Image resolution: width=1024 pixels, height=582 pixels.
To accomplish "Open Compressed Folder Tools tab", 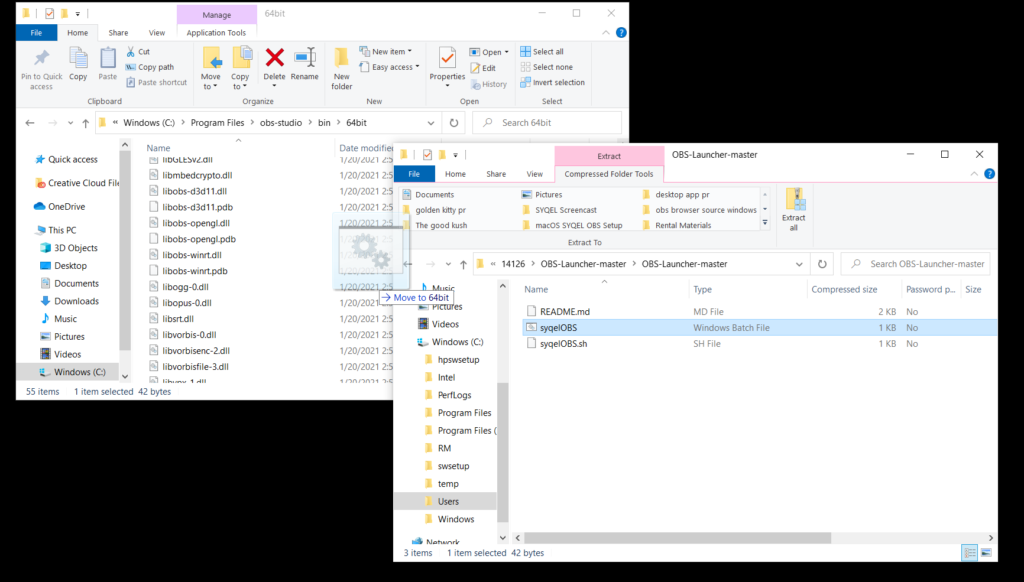I will click(x=609, y=174).
